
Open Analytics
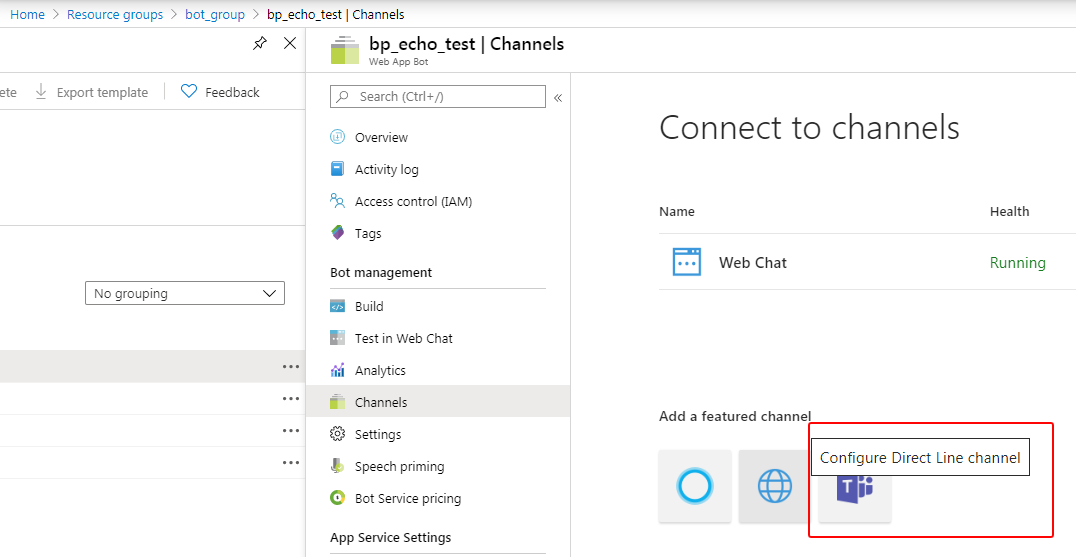pyautogui.click(x=380, y=370)
